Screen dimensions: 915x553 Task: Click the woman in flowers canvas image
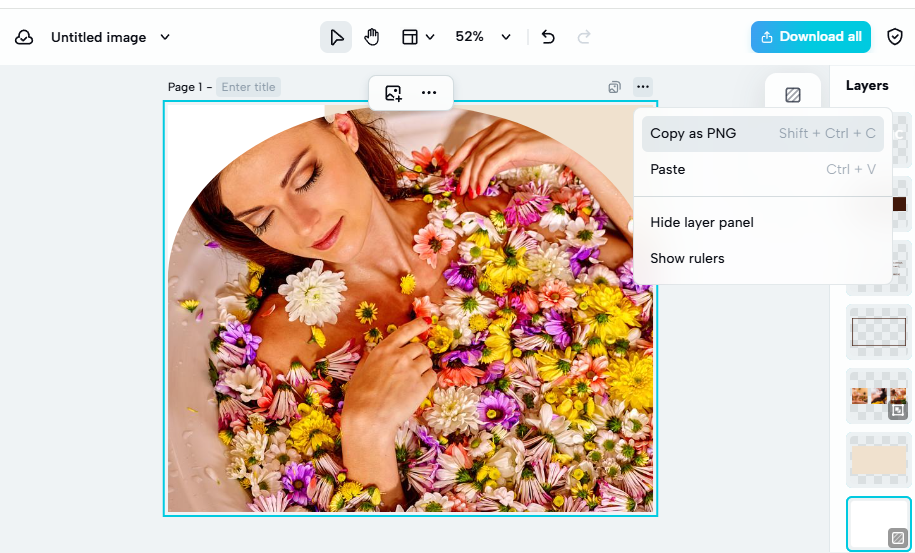(410, 308)
